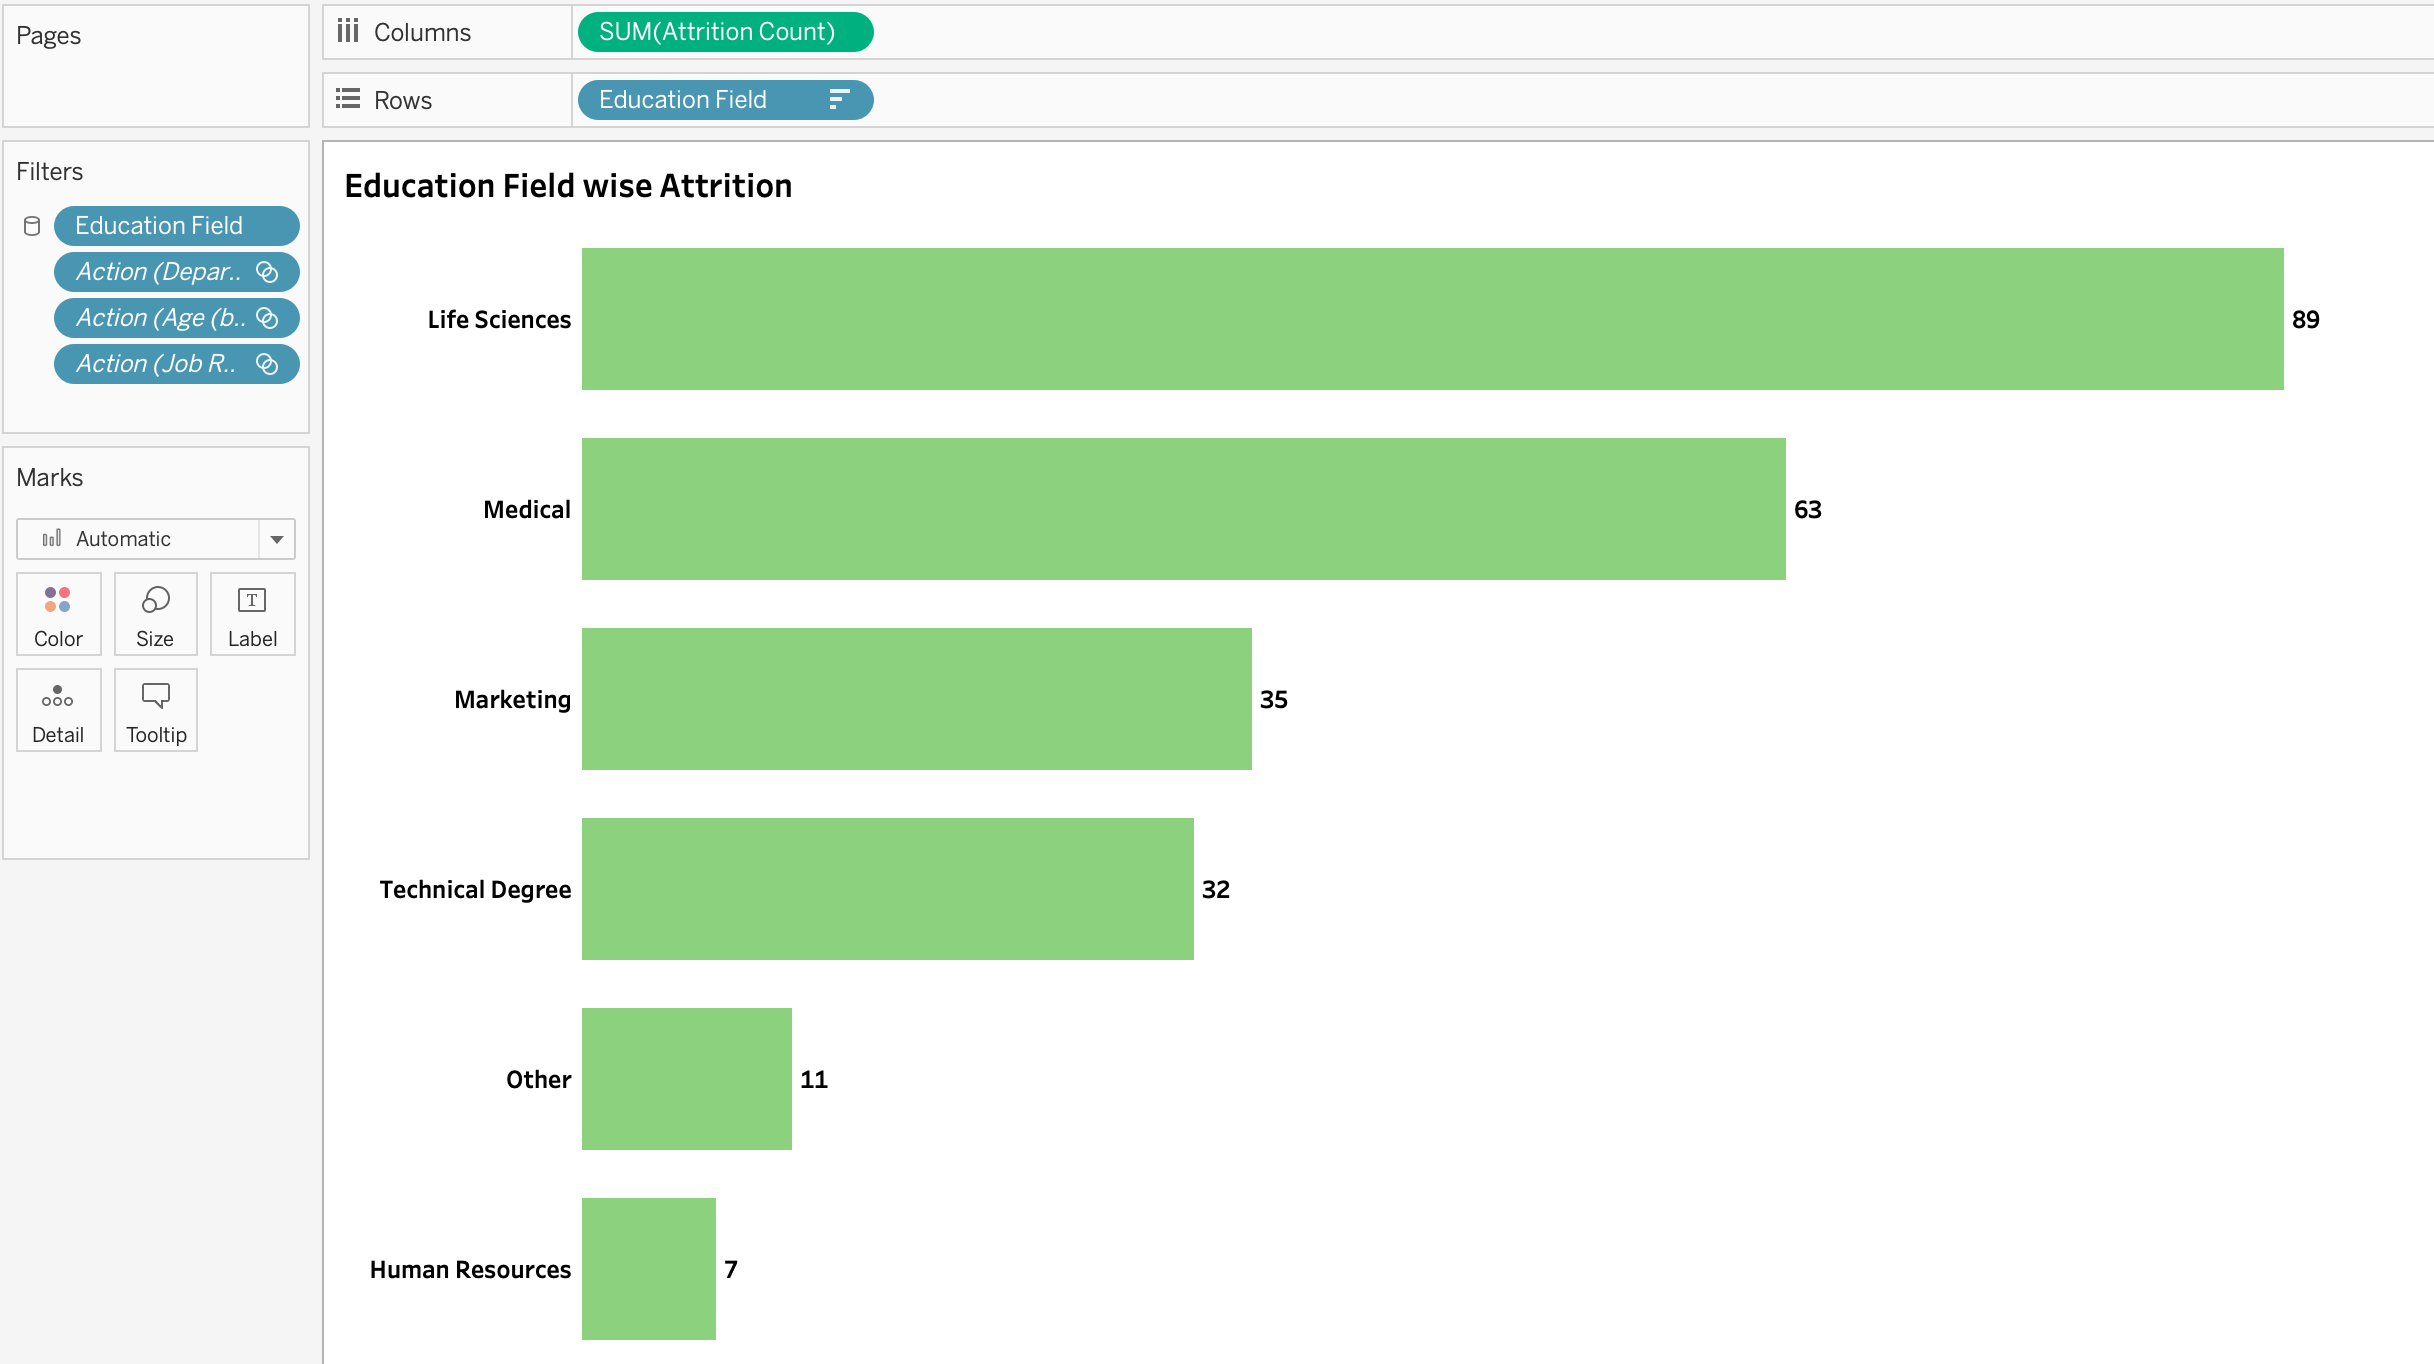The width and height of the screenshot is (2434, 1364).
Task: Toggle the action link on Action (Job R..) filter
Action: coord(265,363)
